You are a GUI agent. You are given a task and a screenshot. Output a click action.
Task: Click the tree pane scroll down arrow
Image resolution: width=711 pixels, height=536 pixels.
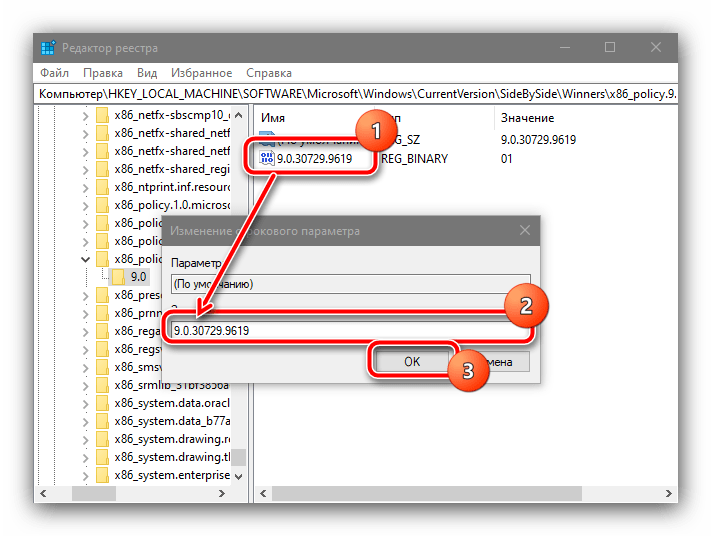click(x=239, y=477)
